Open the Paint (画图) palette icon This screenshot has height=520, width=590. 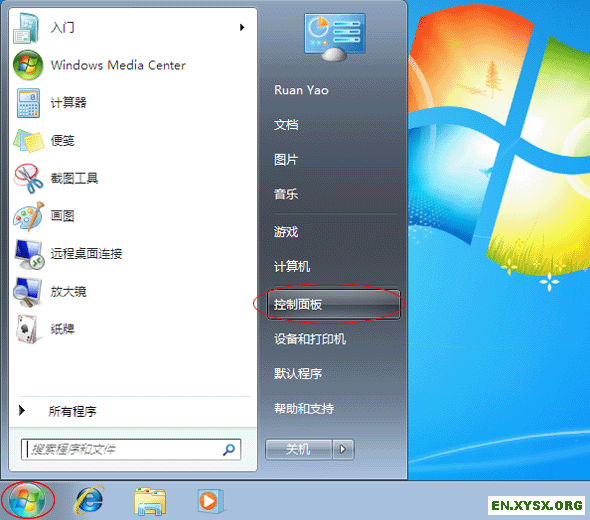[29, 216]
